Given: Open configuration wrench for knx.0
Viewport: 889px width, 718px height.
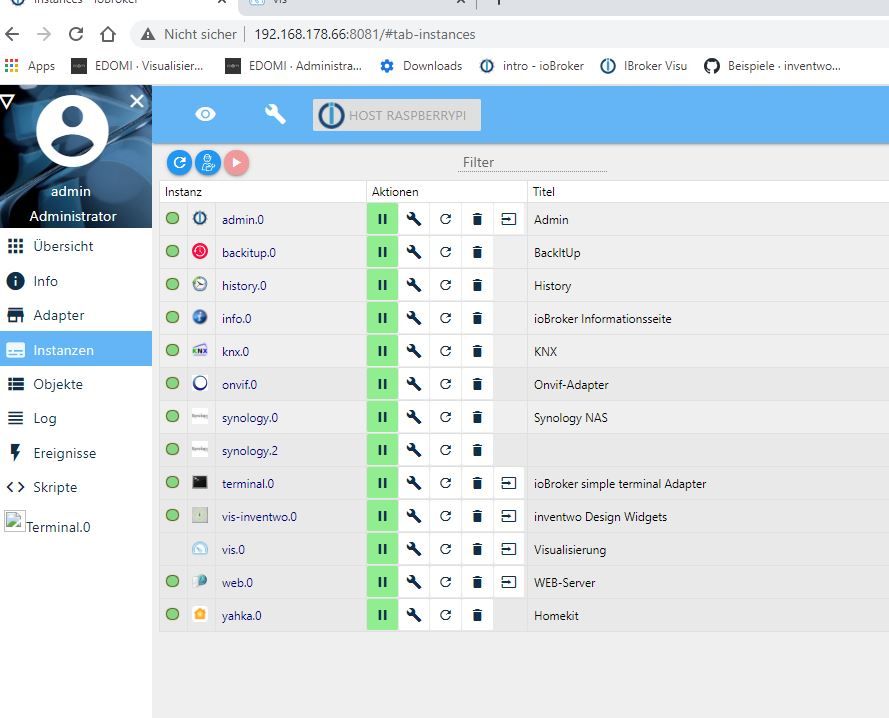Looking at the screenshot, I should [414, 351].
